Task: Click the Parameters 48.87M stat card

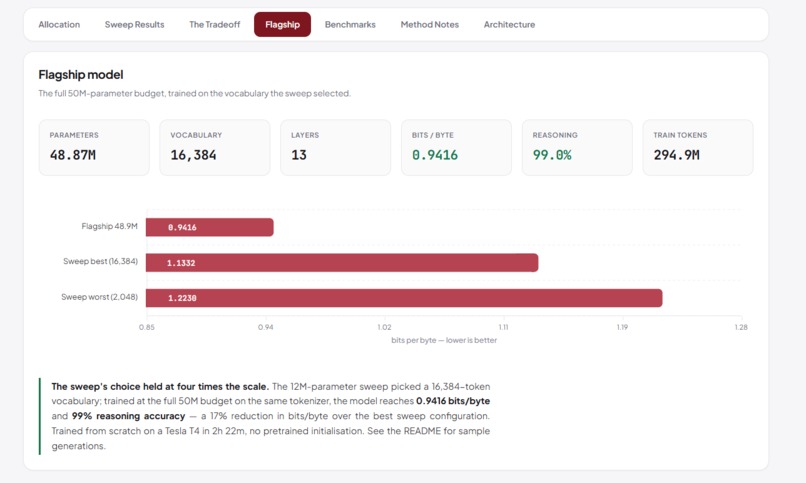Action: tap(94, 147)
